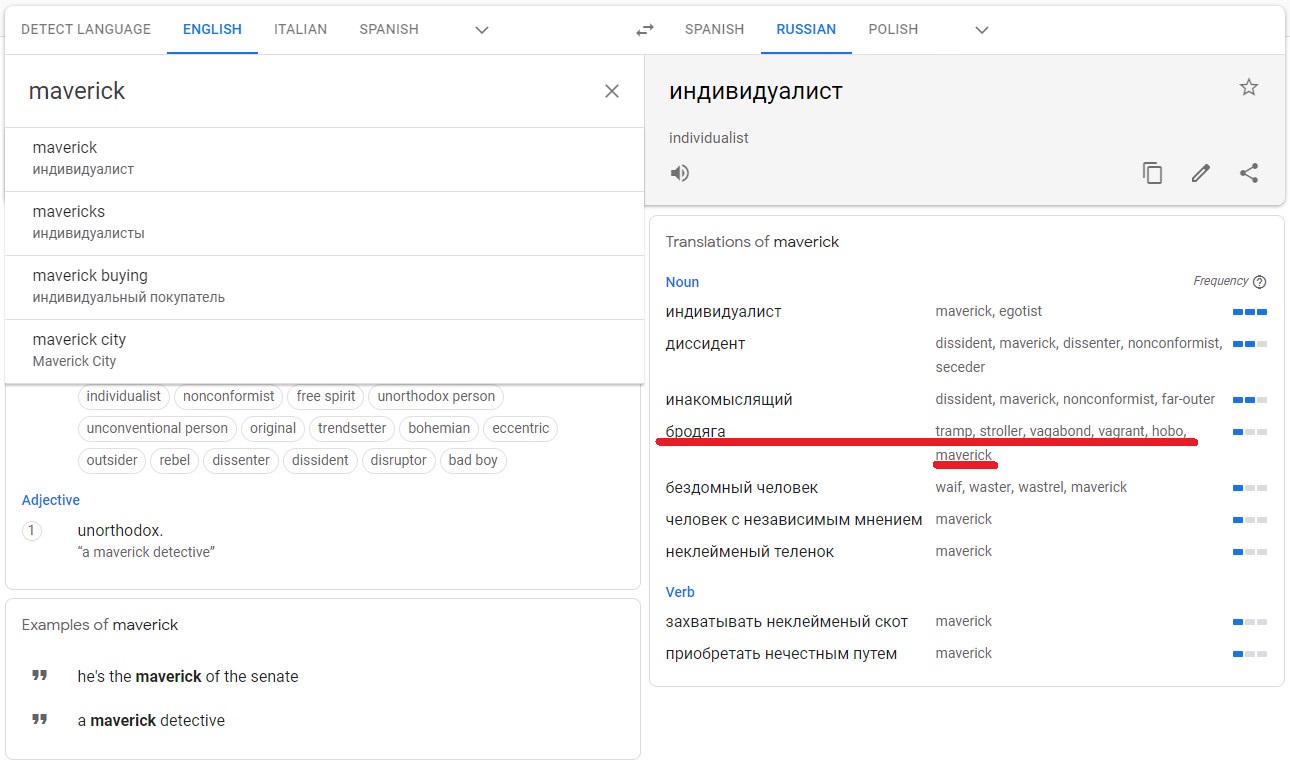Click the 'rebel' synonym chip

[x=175, y=460]
